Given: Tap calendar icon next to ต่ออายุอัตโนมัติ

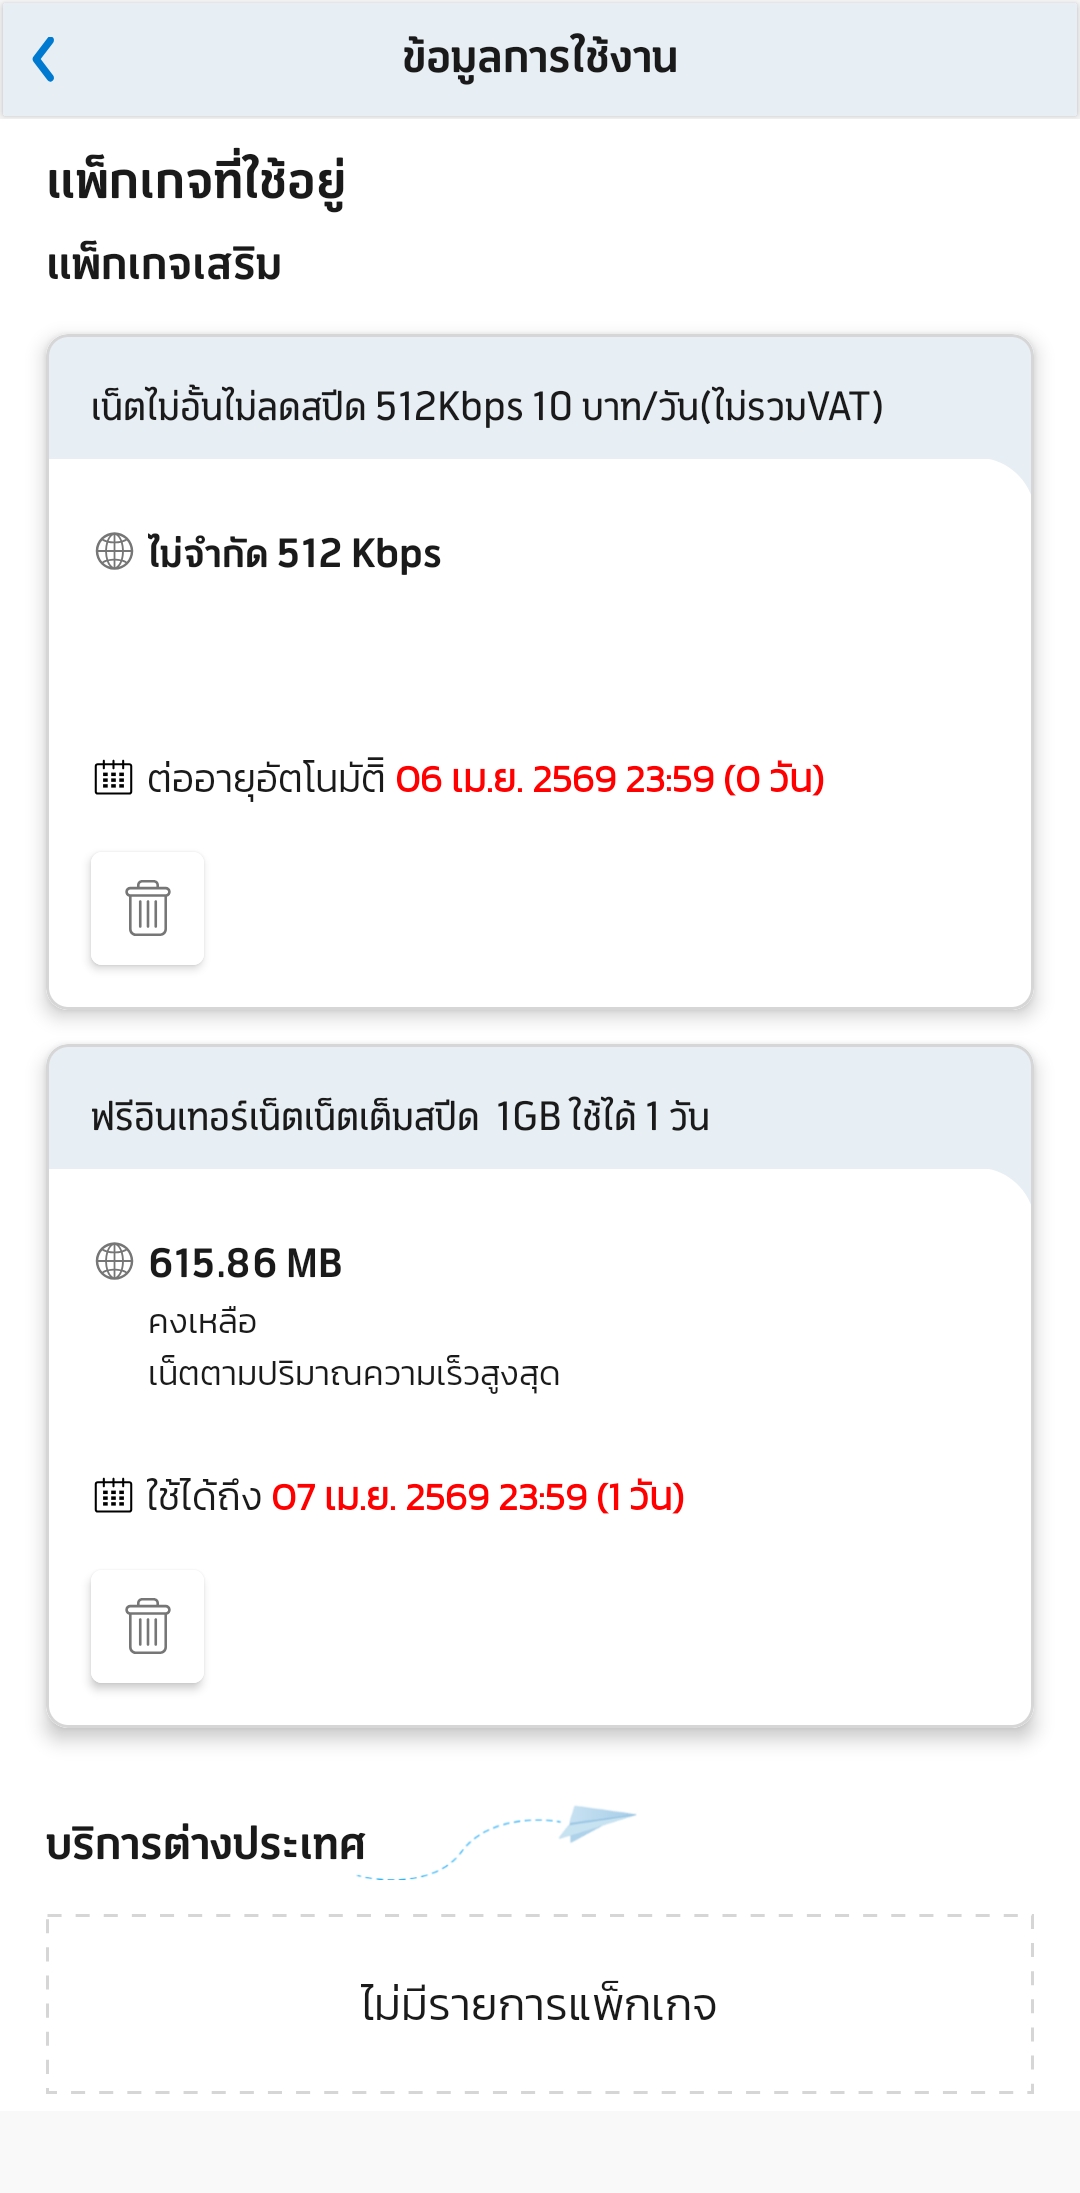Looking at the screenshot, I should [x=113, y=777].
